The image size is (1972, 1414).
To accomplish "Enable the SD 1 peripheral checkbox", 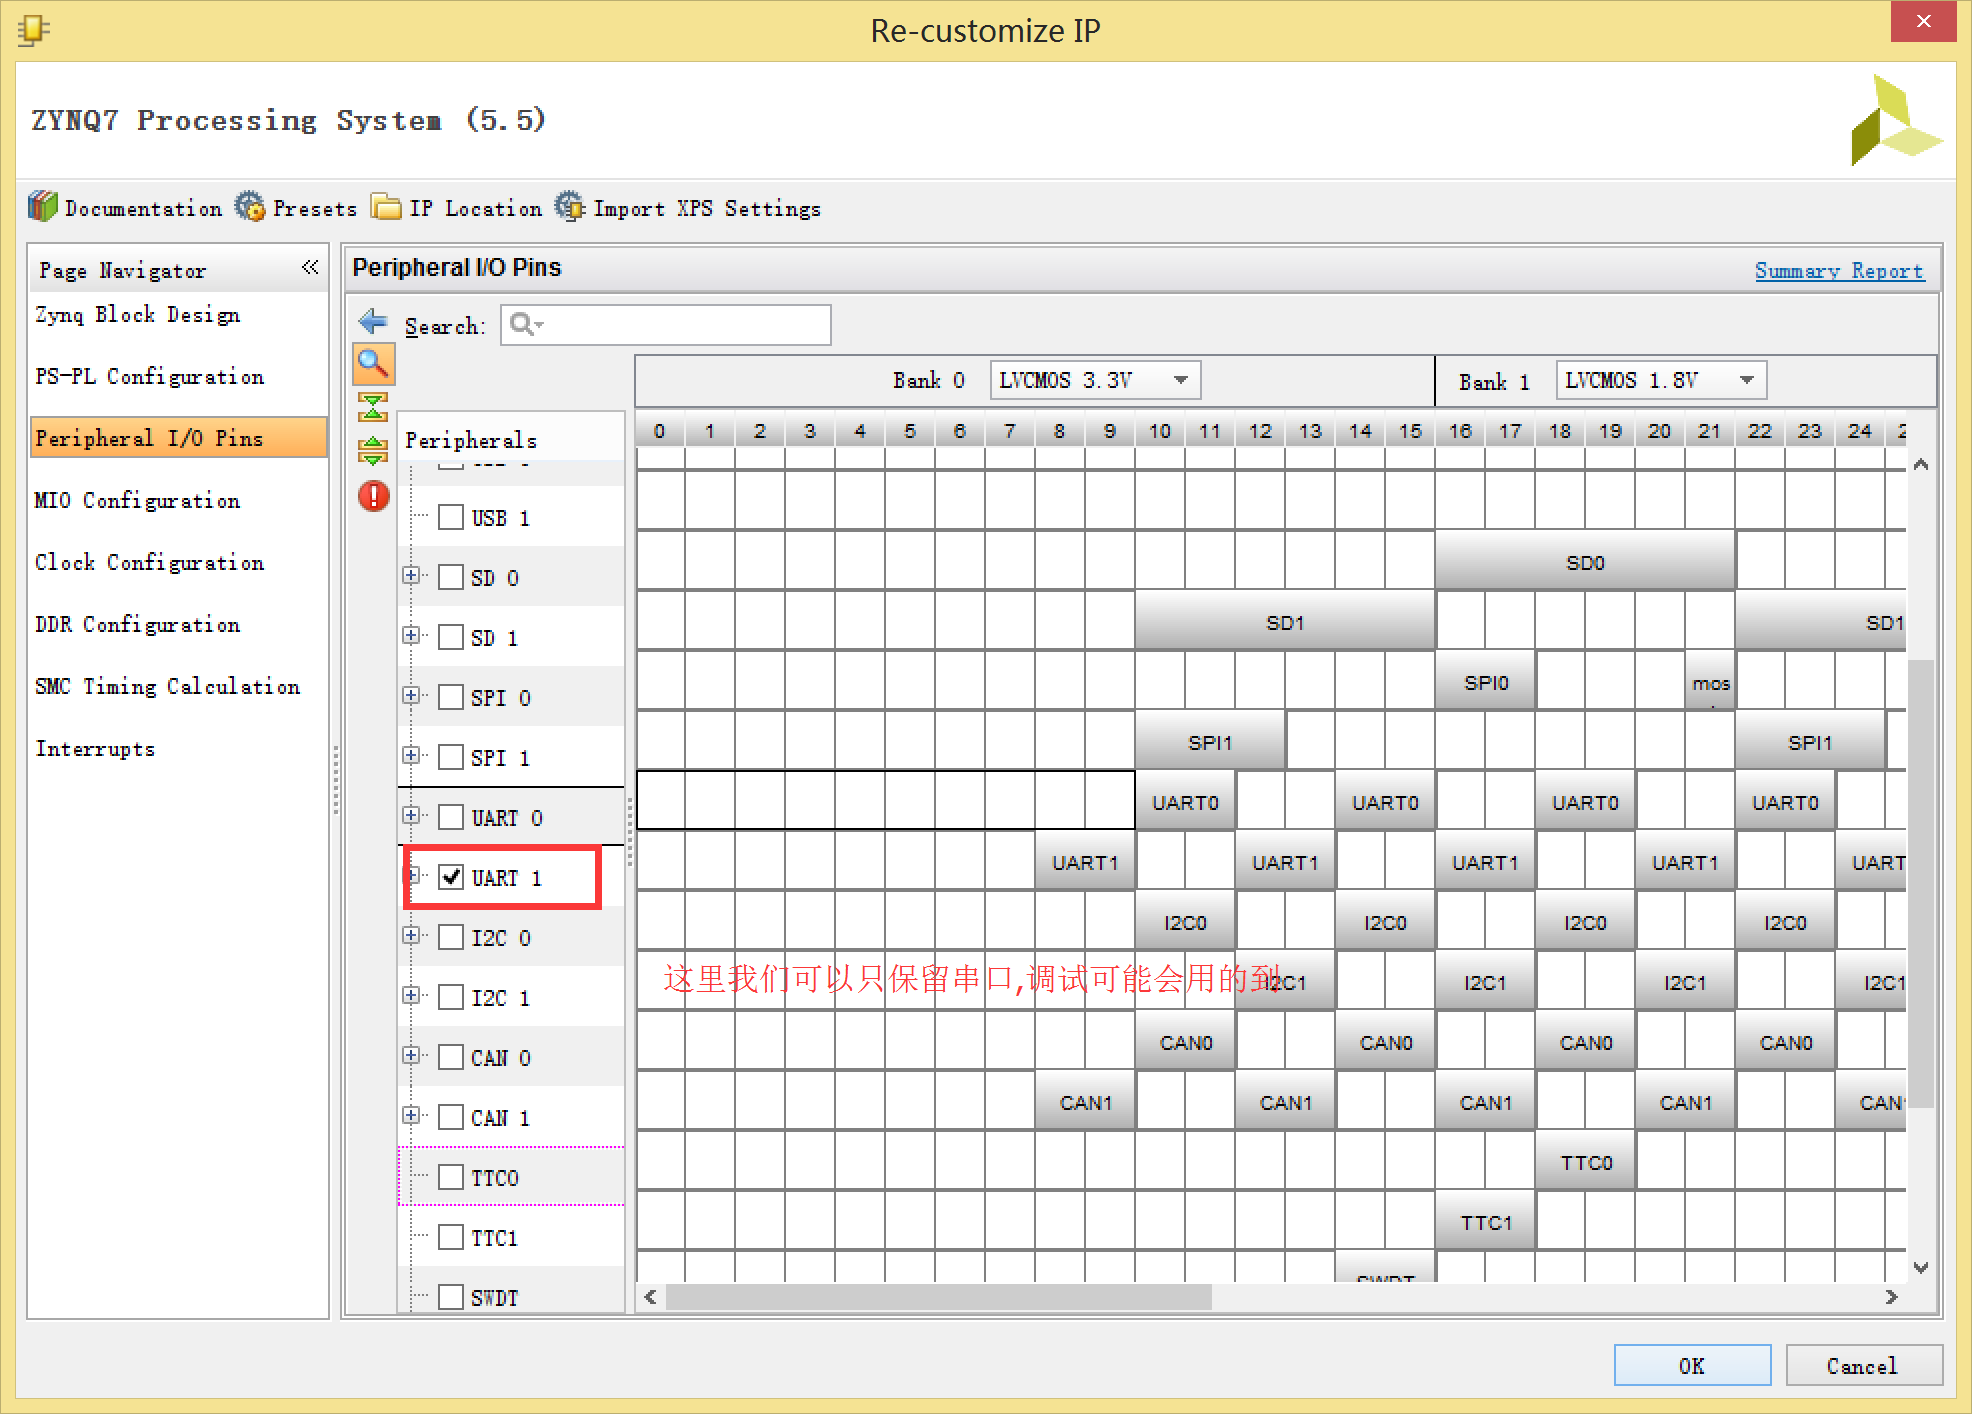I will click(x=451, y=637).
